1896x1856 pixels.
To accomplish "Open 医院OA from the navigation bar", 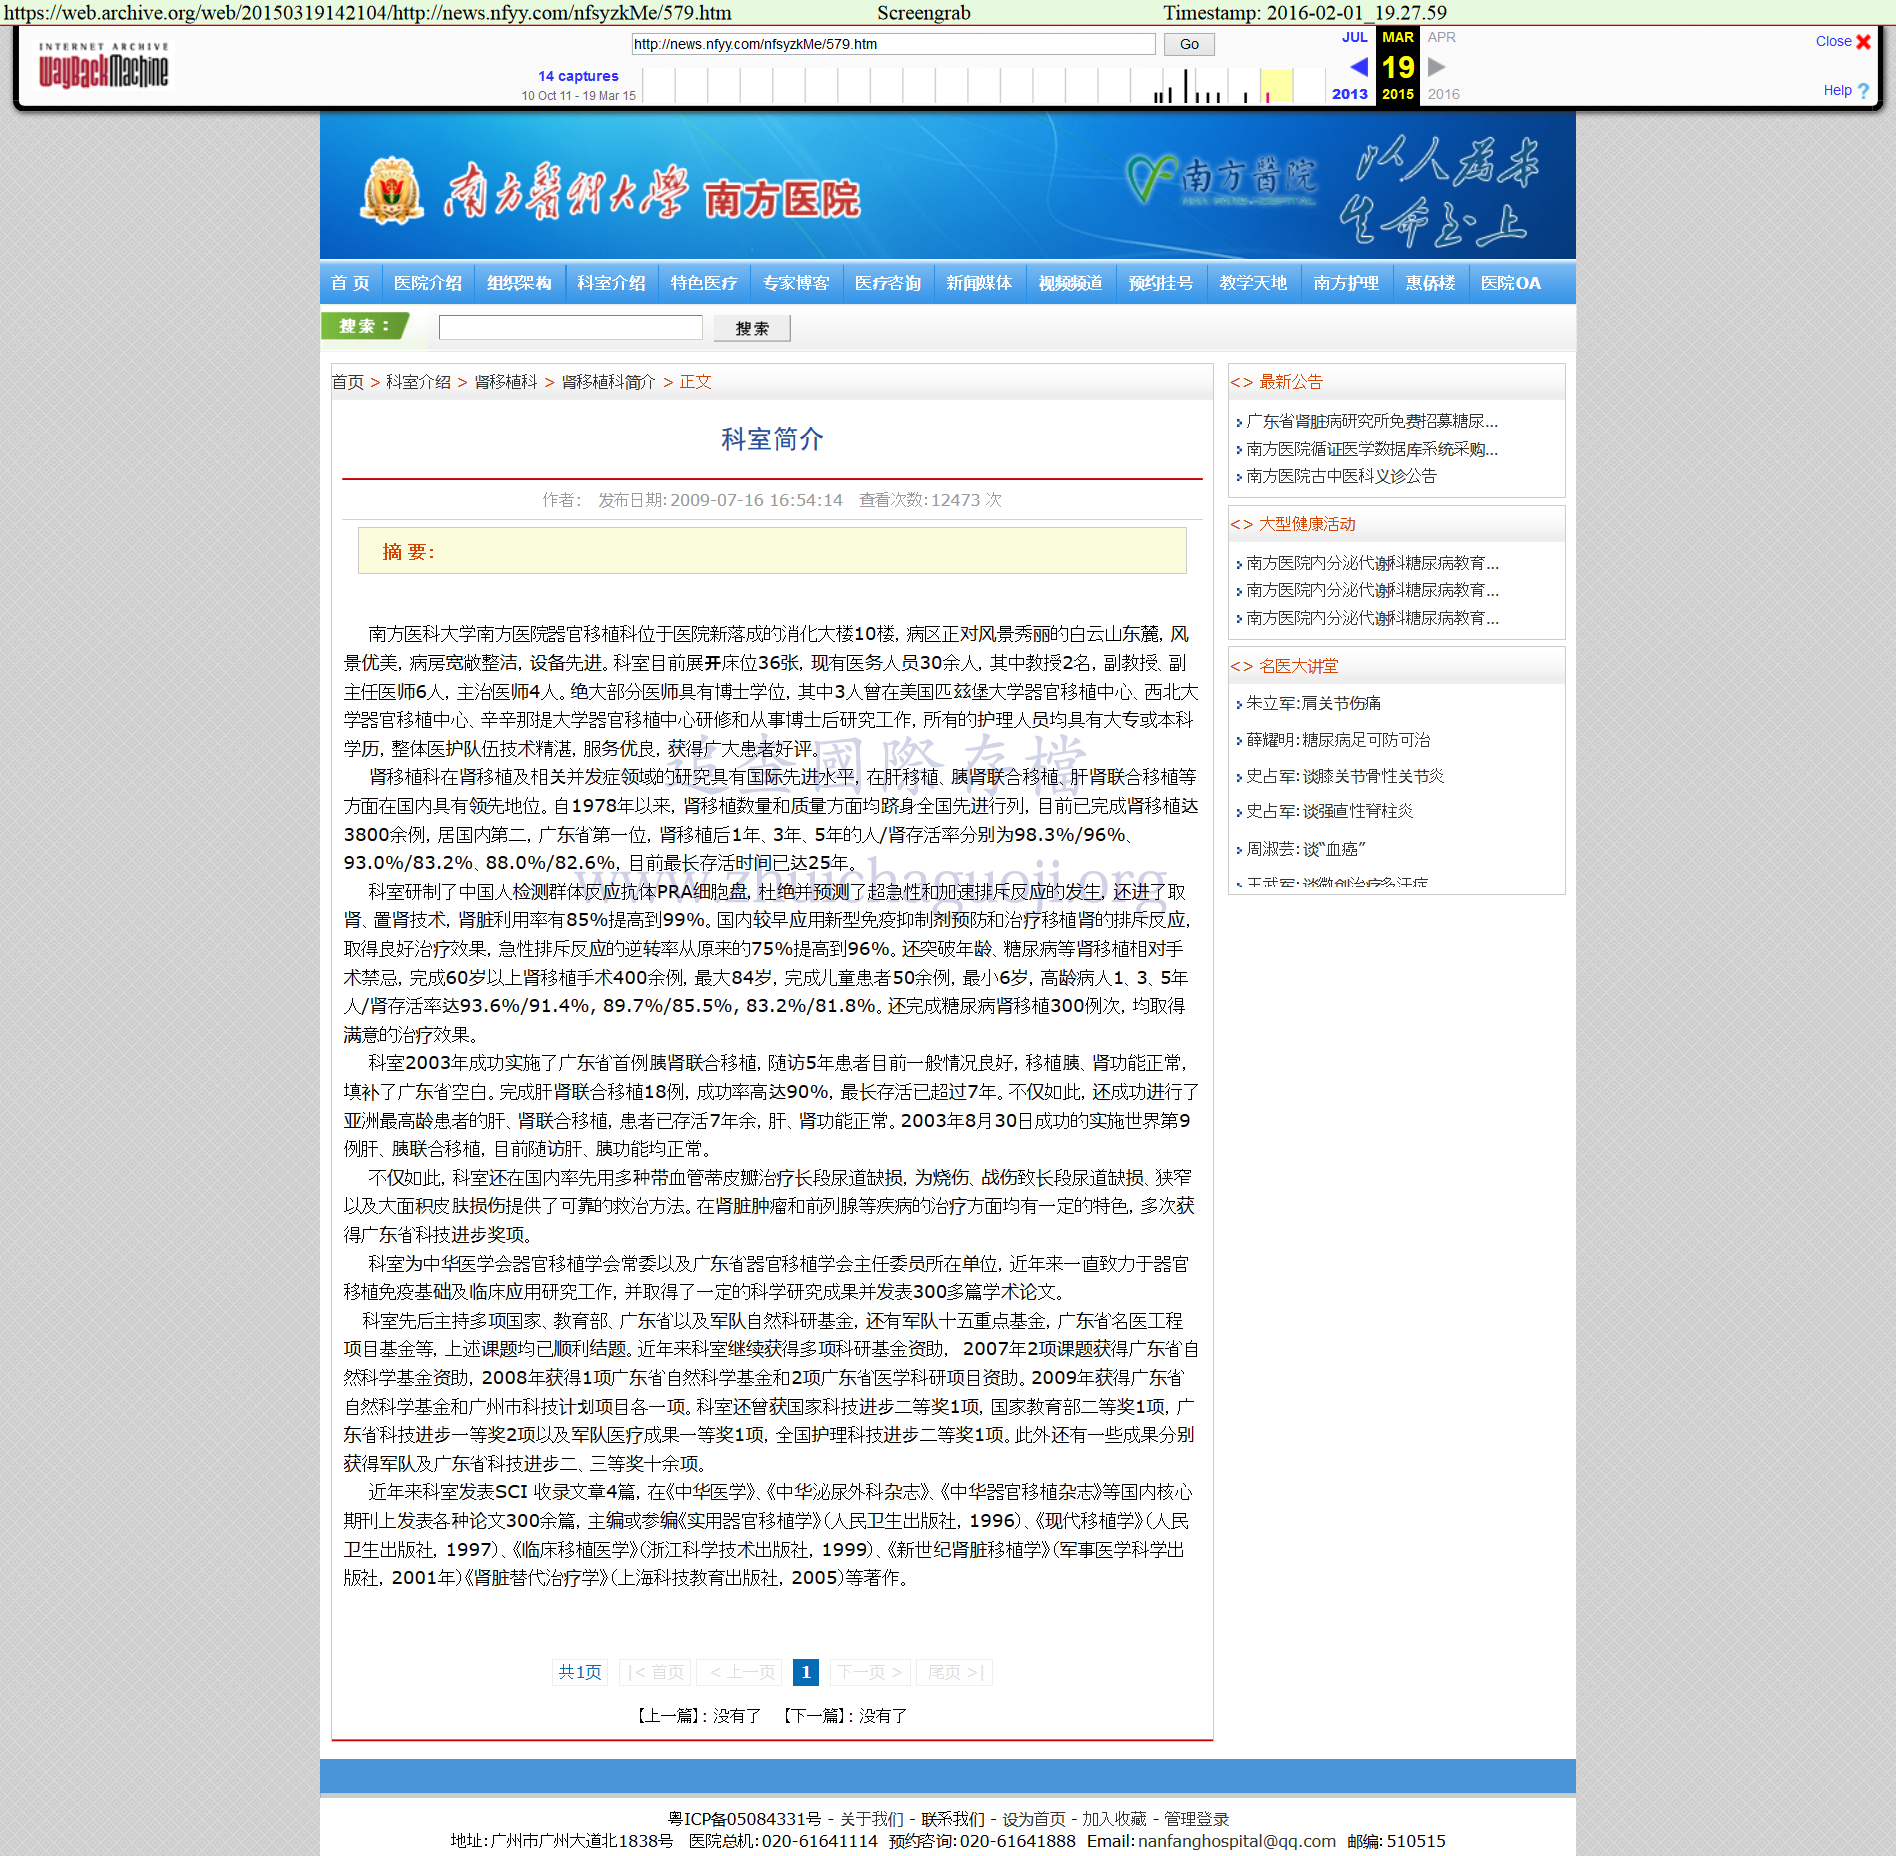I will pyautogui.click(x=1510, y=283).
